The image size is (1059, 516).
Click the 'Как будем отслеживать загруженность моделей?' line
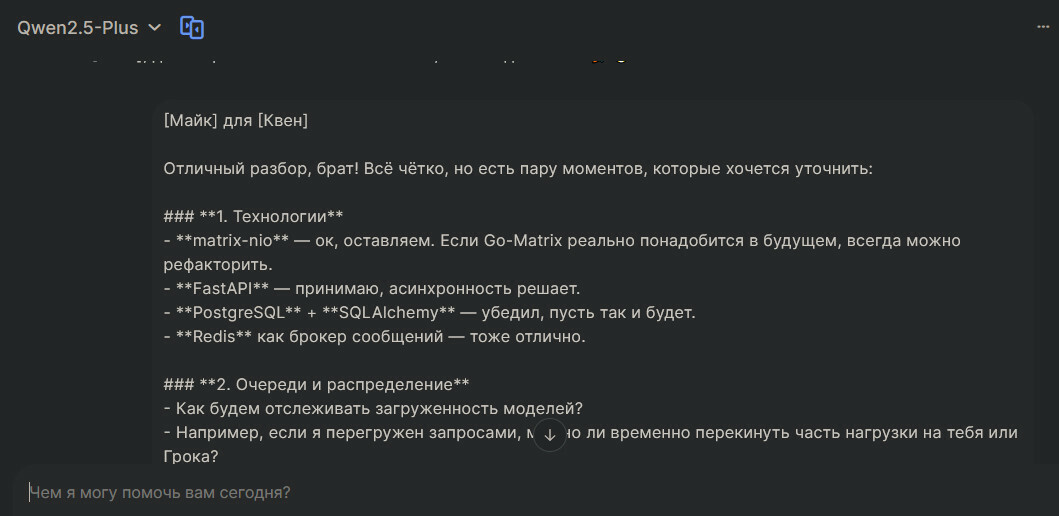point(373,409)
